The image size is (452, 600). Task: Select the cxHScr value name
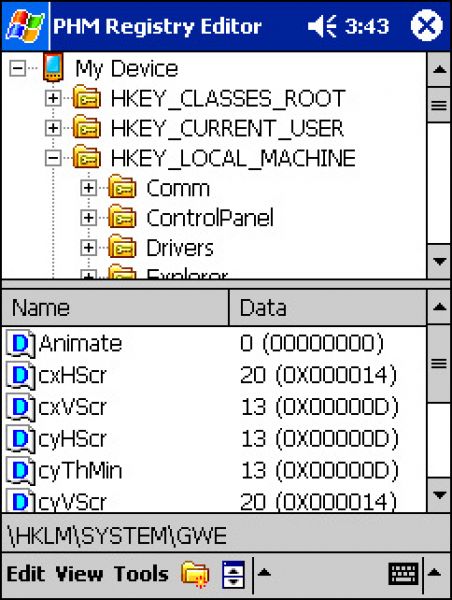click(x=73, y=375)
